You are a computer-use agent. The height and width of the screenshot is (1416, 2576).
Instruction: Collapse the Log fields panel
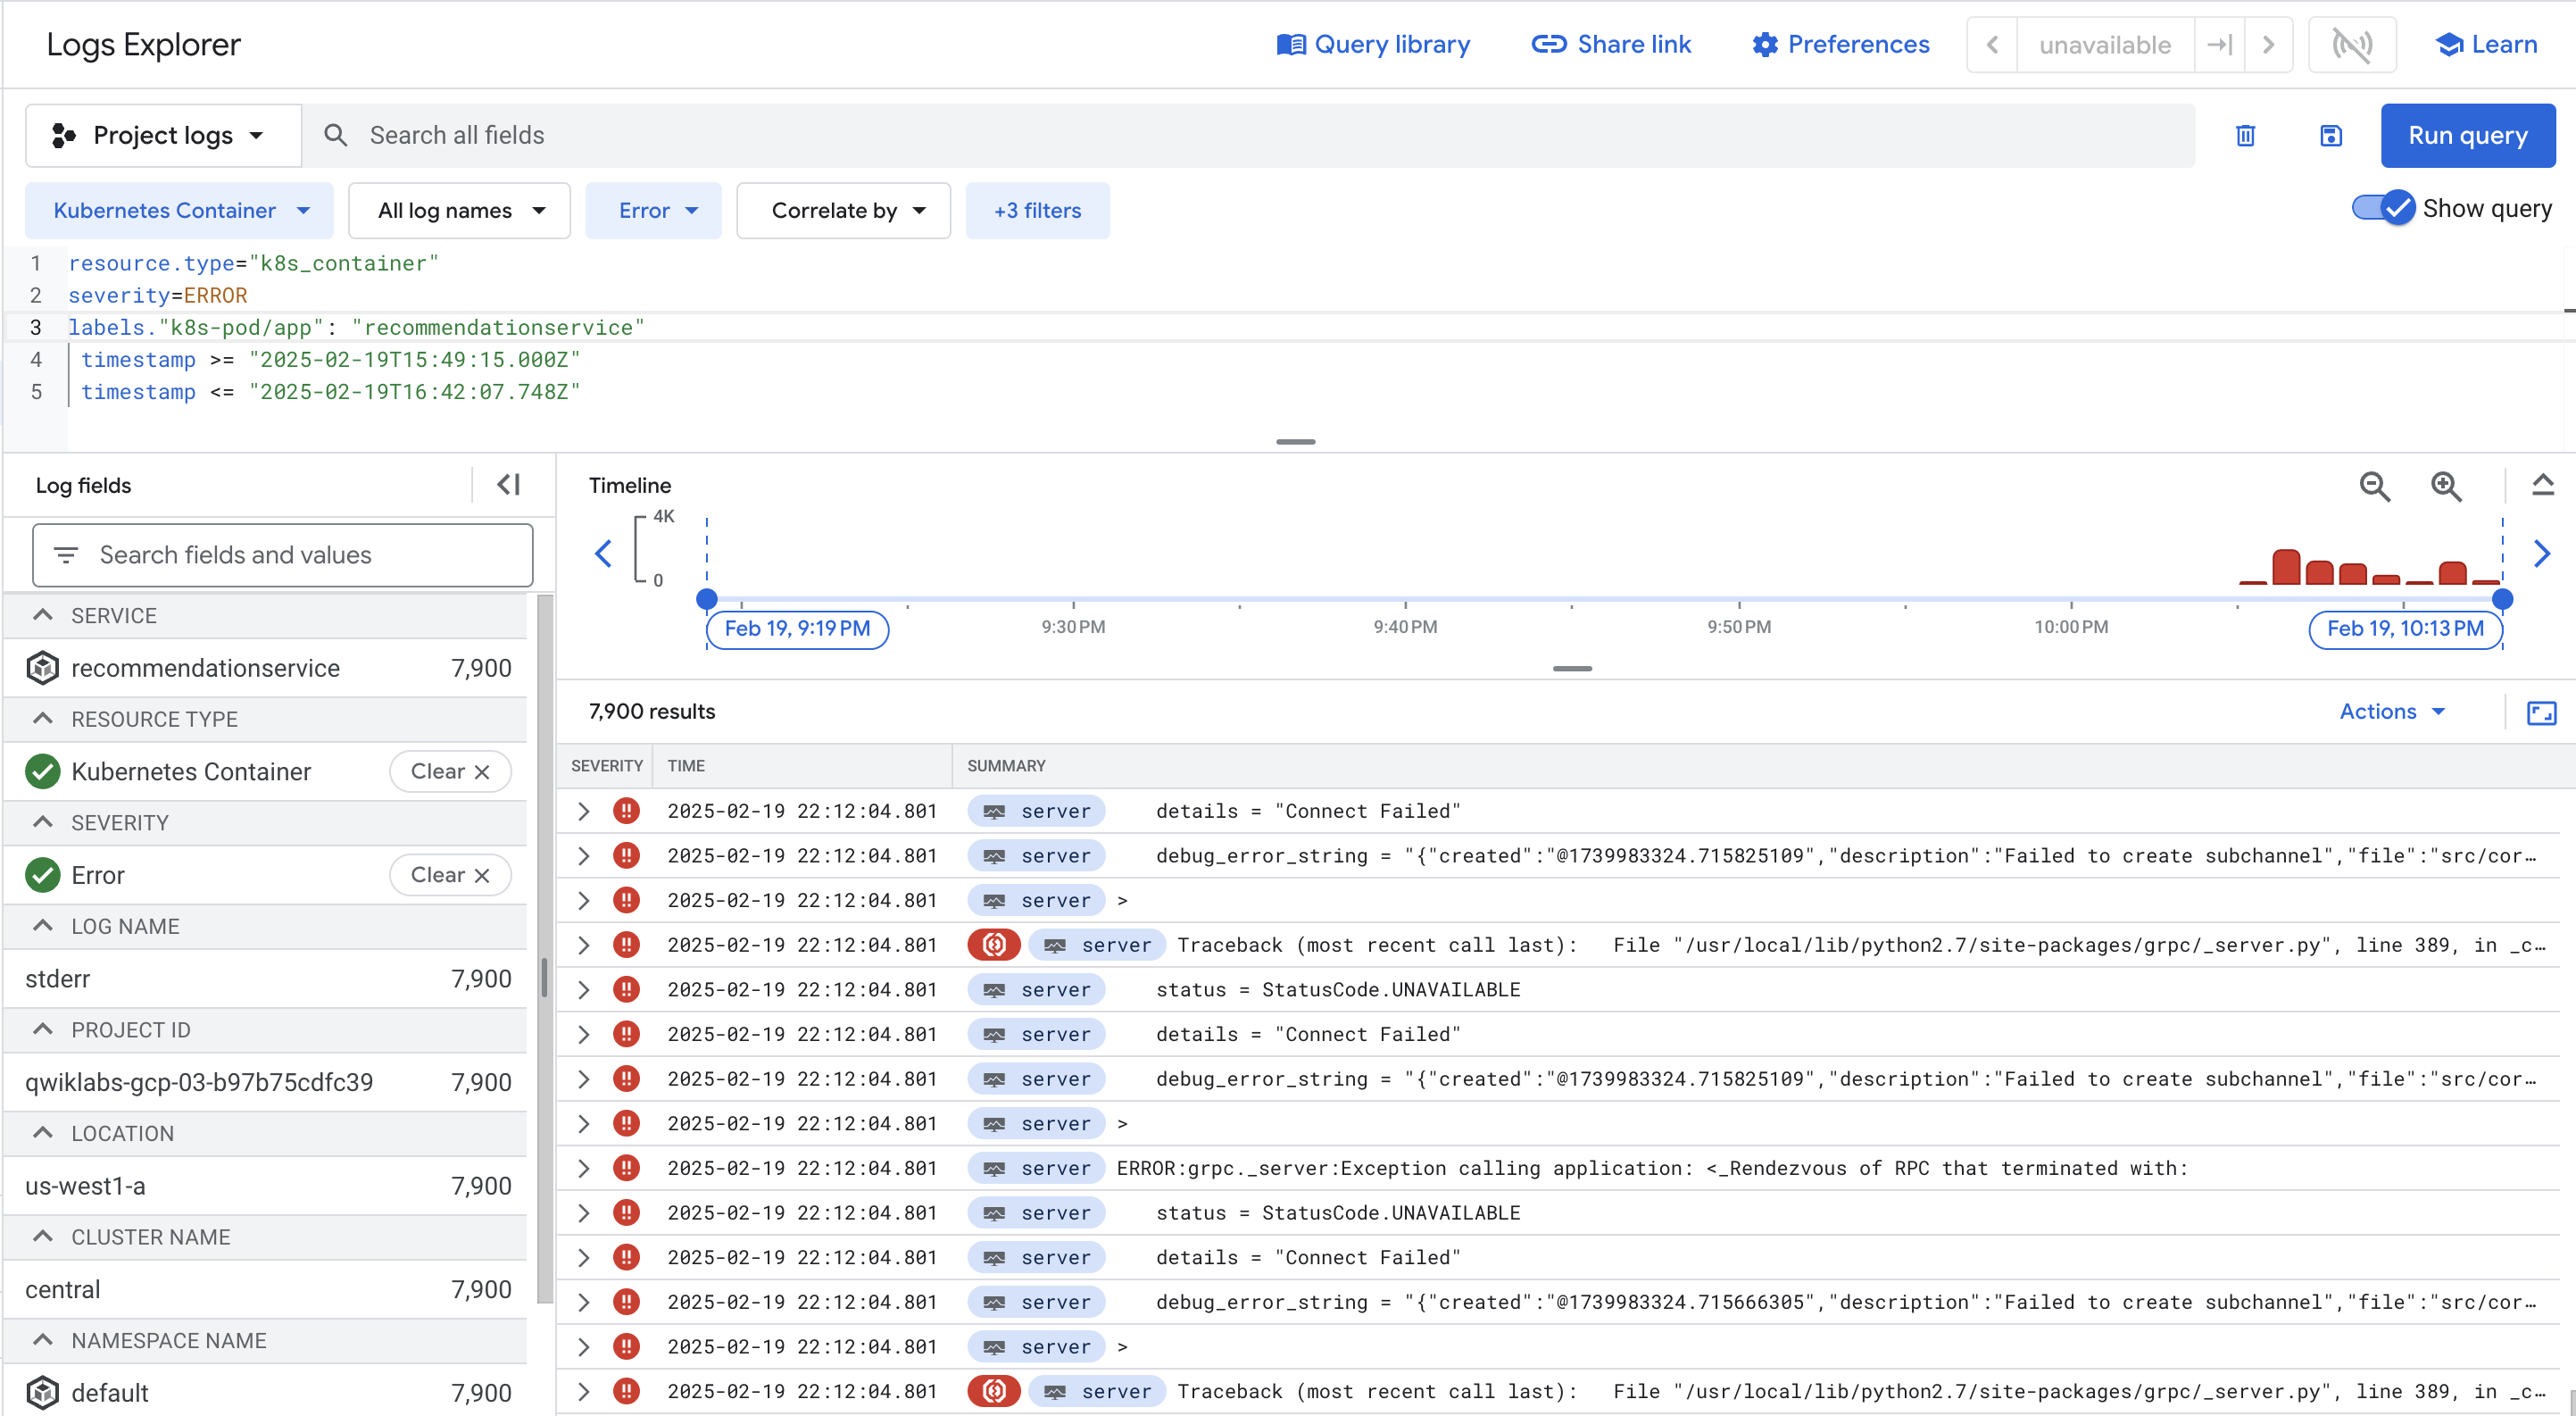(509, 485)
